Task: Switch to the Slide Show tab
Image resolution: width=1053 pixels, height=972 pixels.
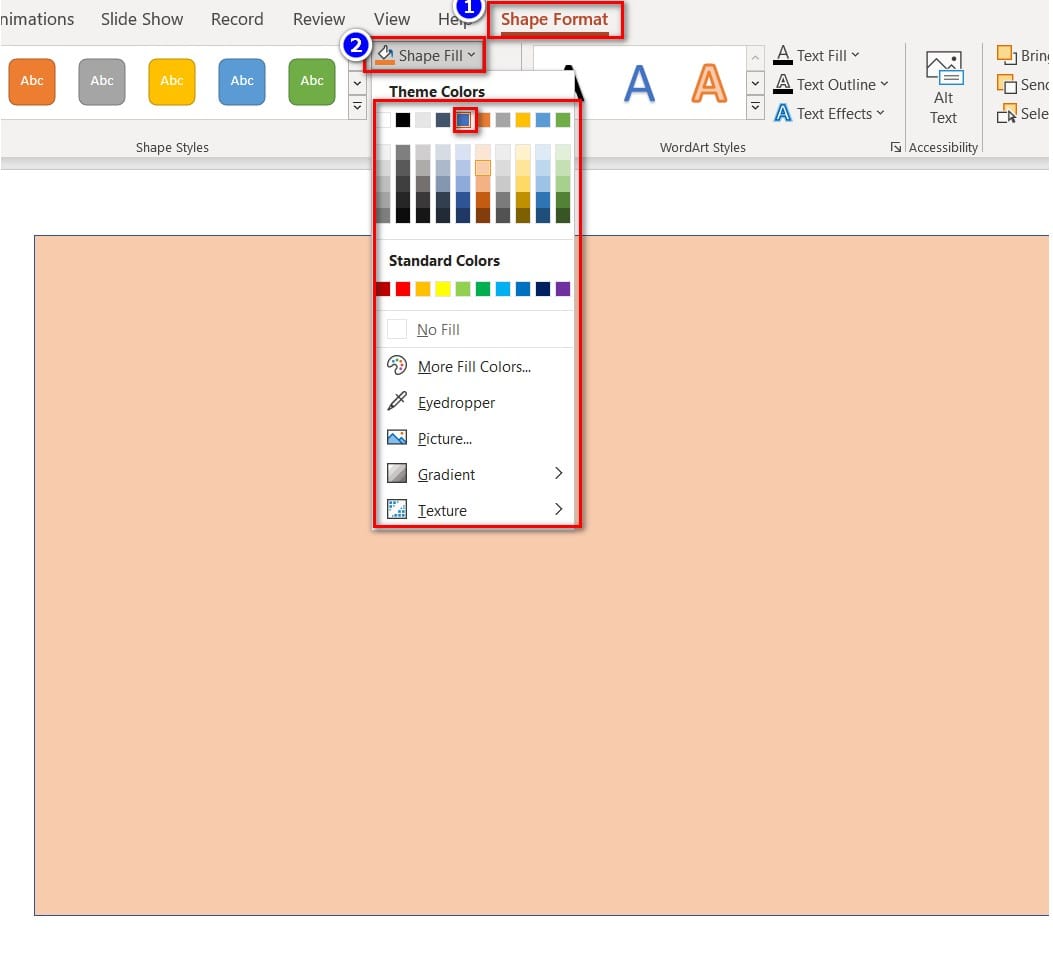Action: pos(142,19)
